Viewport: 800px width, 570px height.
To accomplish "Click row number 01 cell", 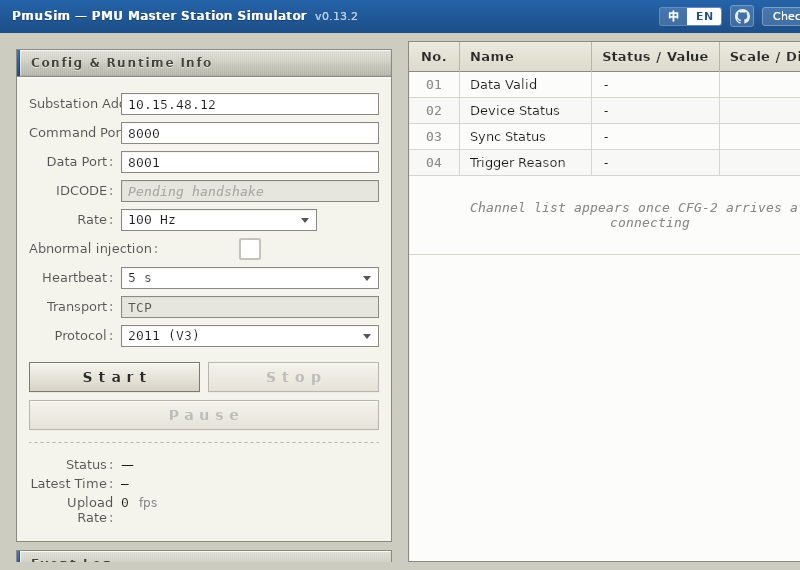I will [x=434, y=85].
